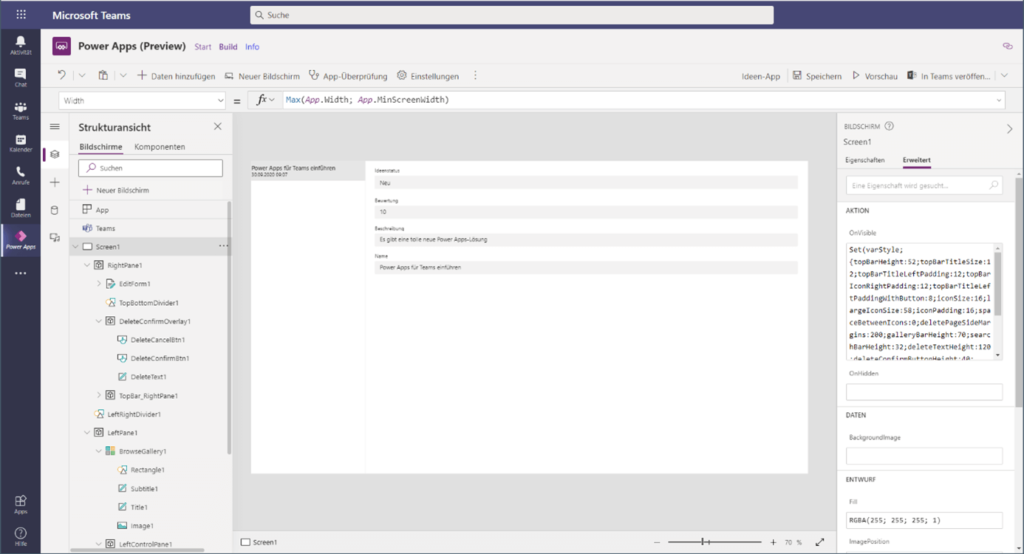Open Teams in the left sidebar
This screenshot has height=554, width=1024.
coord(20,110)
